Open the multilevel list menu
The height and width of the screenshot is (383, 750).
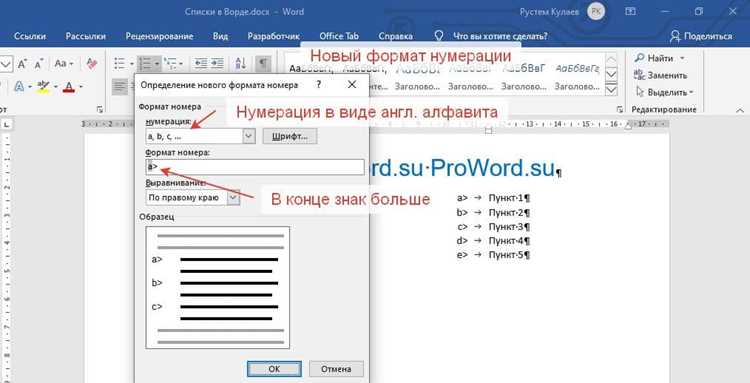tap(173, 63)
